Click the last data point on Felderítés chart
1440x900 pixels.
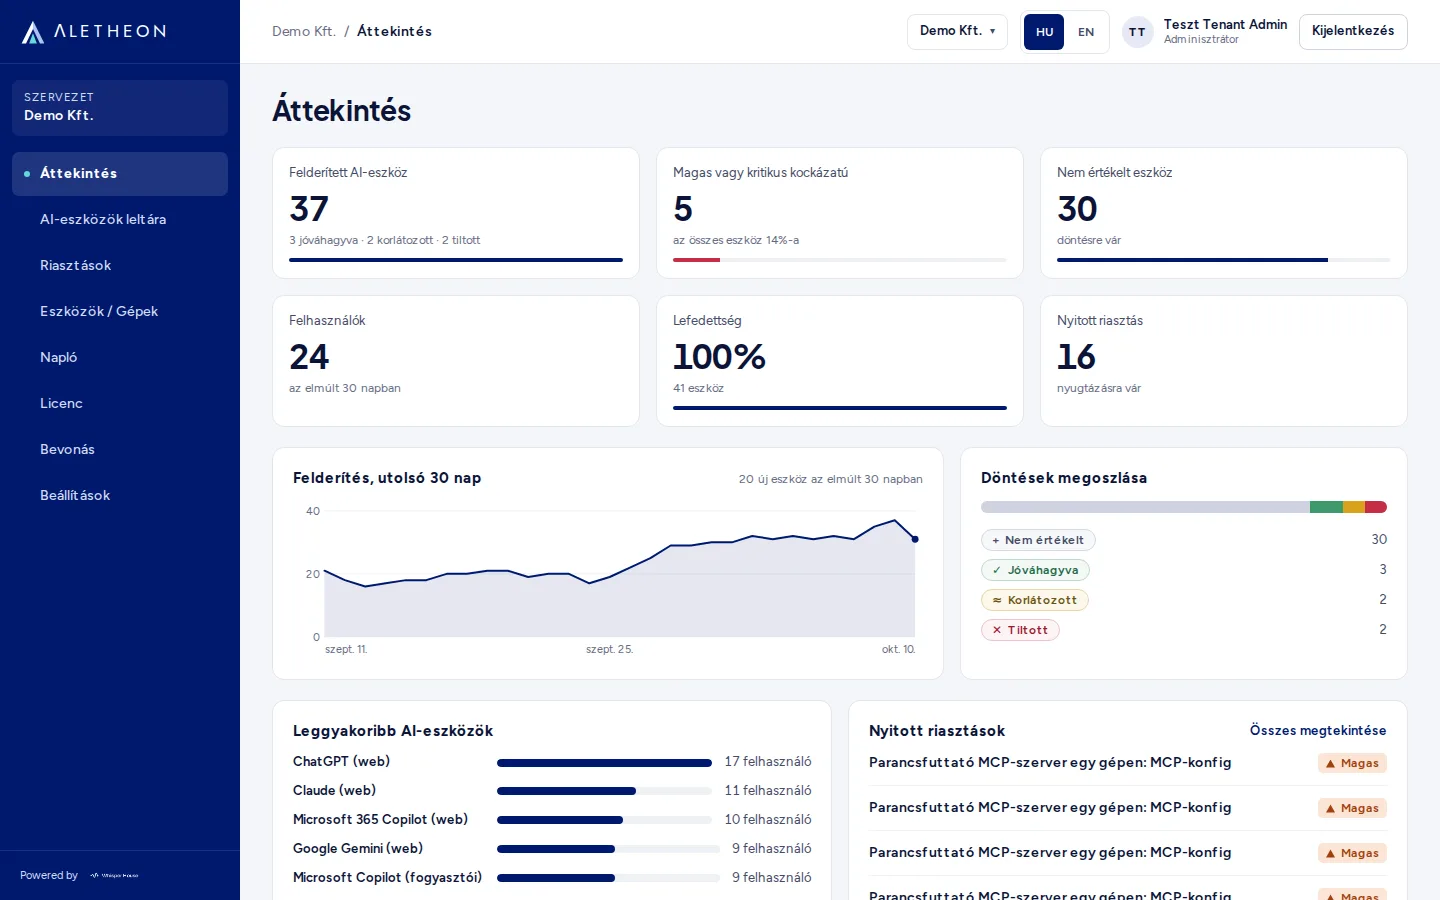tap(915, 539)
